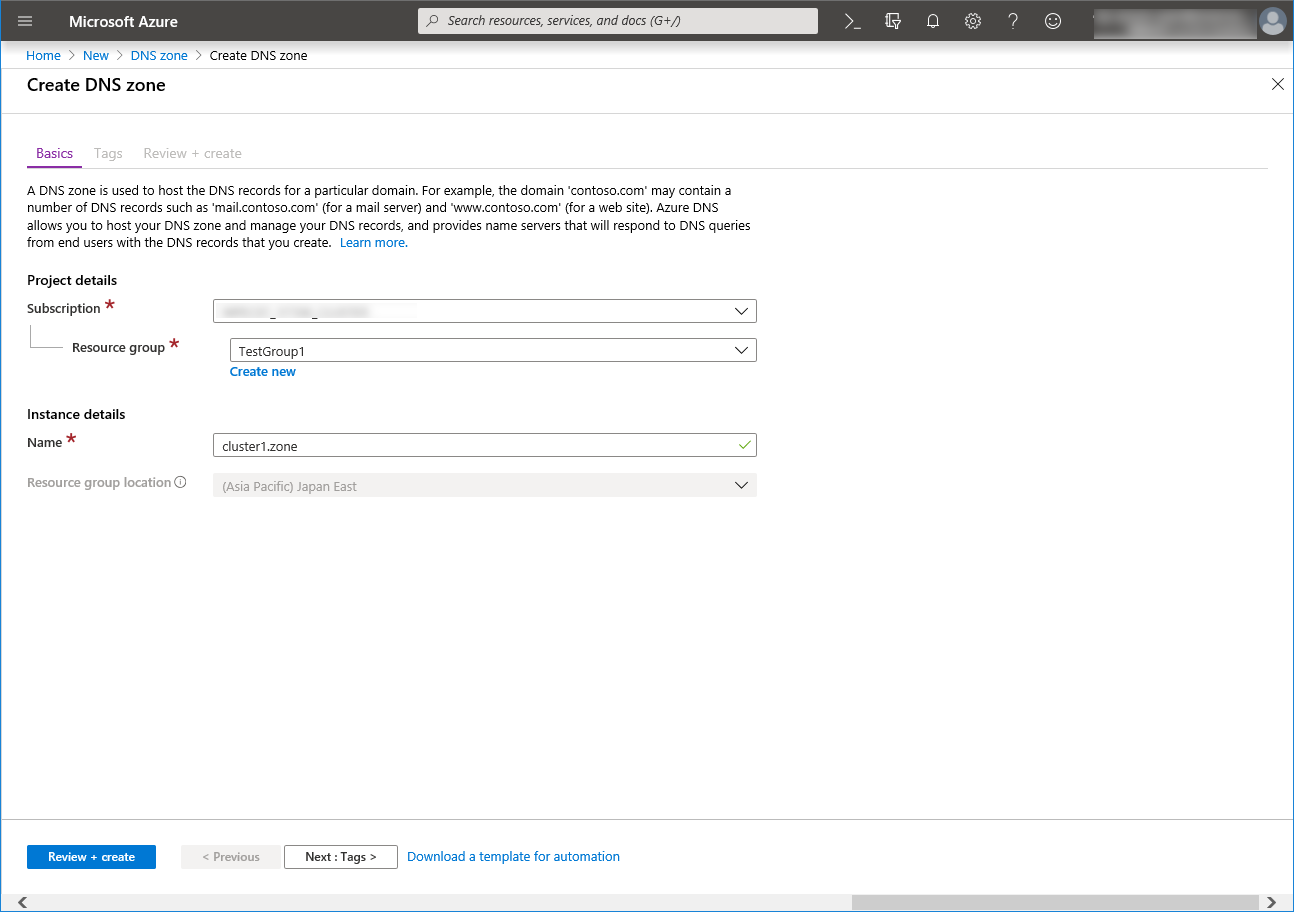Open your account avatar menu
The width and height of the screenshot is (1294, 912).
tap(1272, 21)
